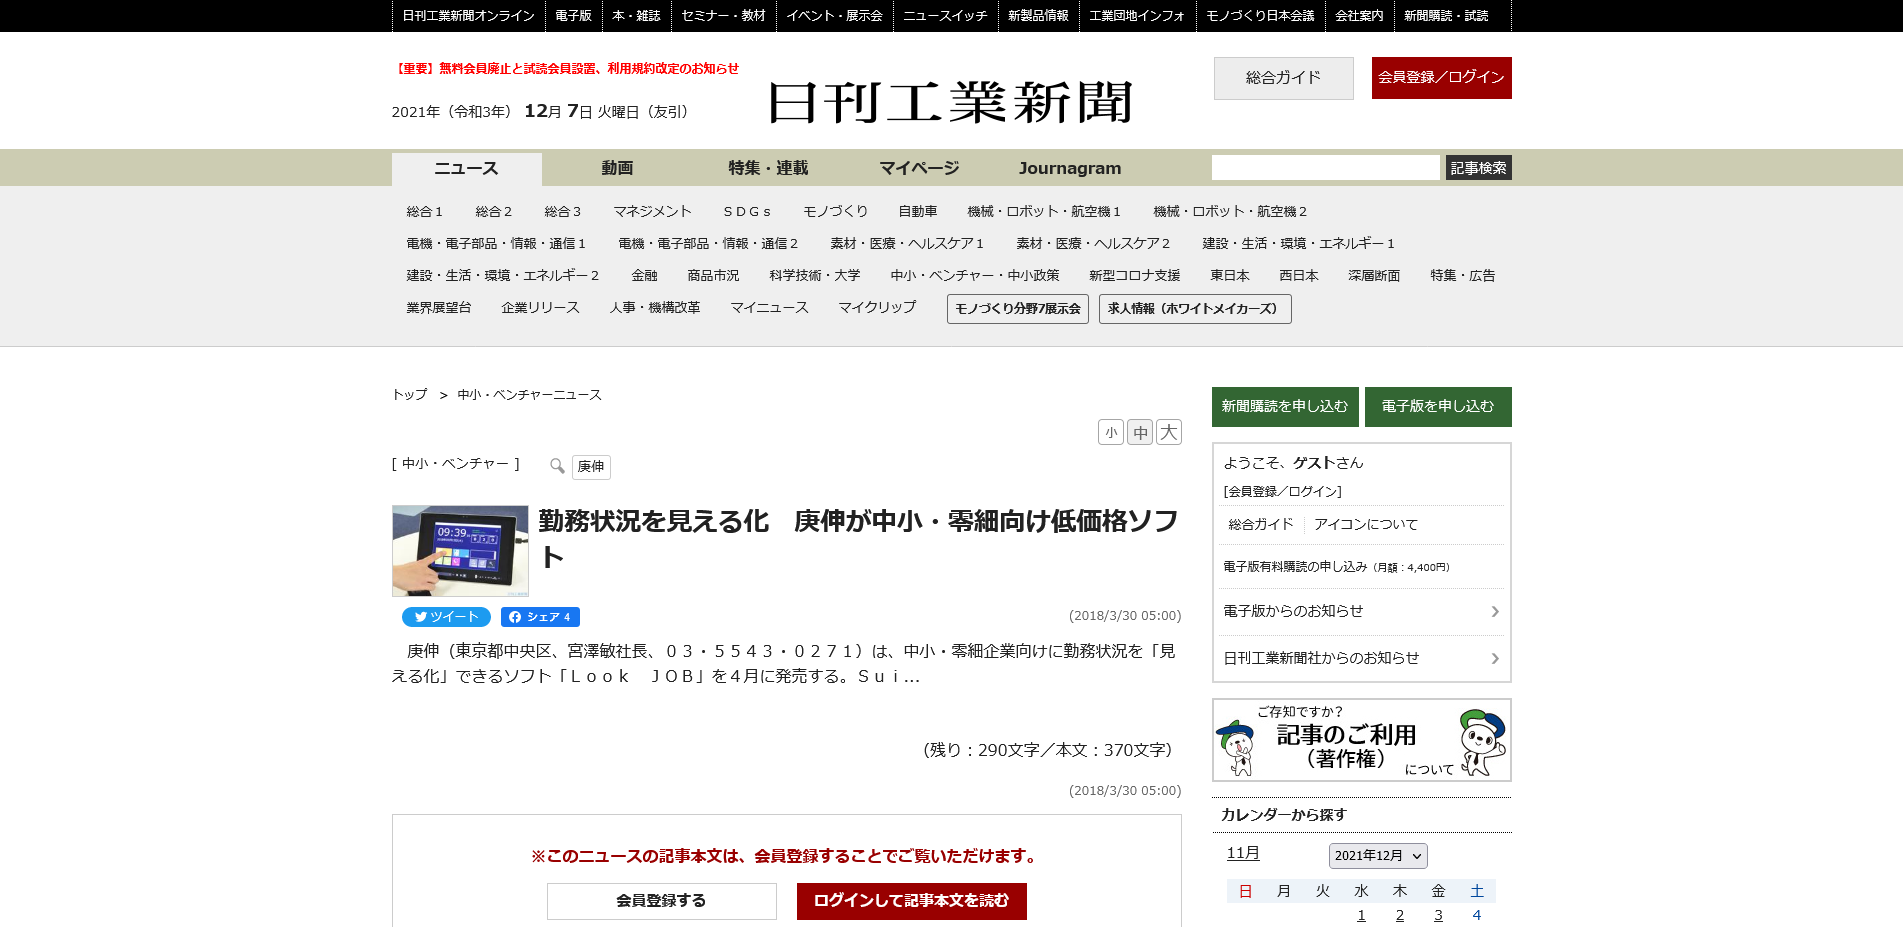1903x927 pixels.
Task: Click the 日刊工業新聞 masthead logo
Action: point(950,102)
